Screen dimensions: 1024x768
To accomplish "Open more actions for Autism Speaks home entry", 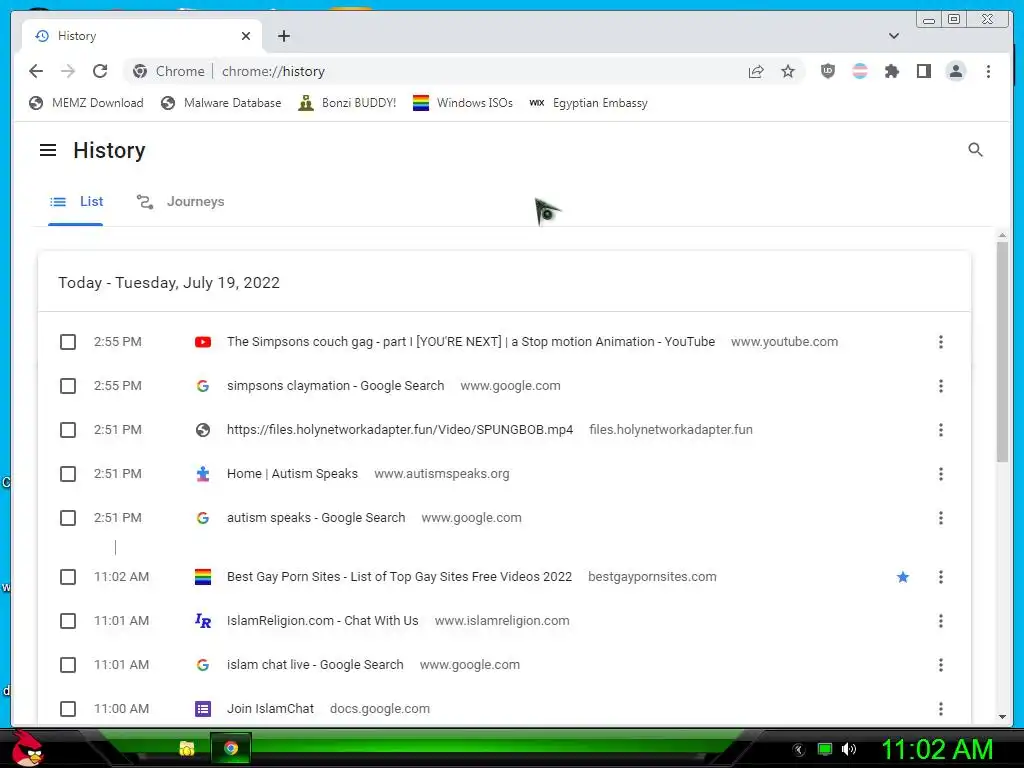I will [940, 474].
